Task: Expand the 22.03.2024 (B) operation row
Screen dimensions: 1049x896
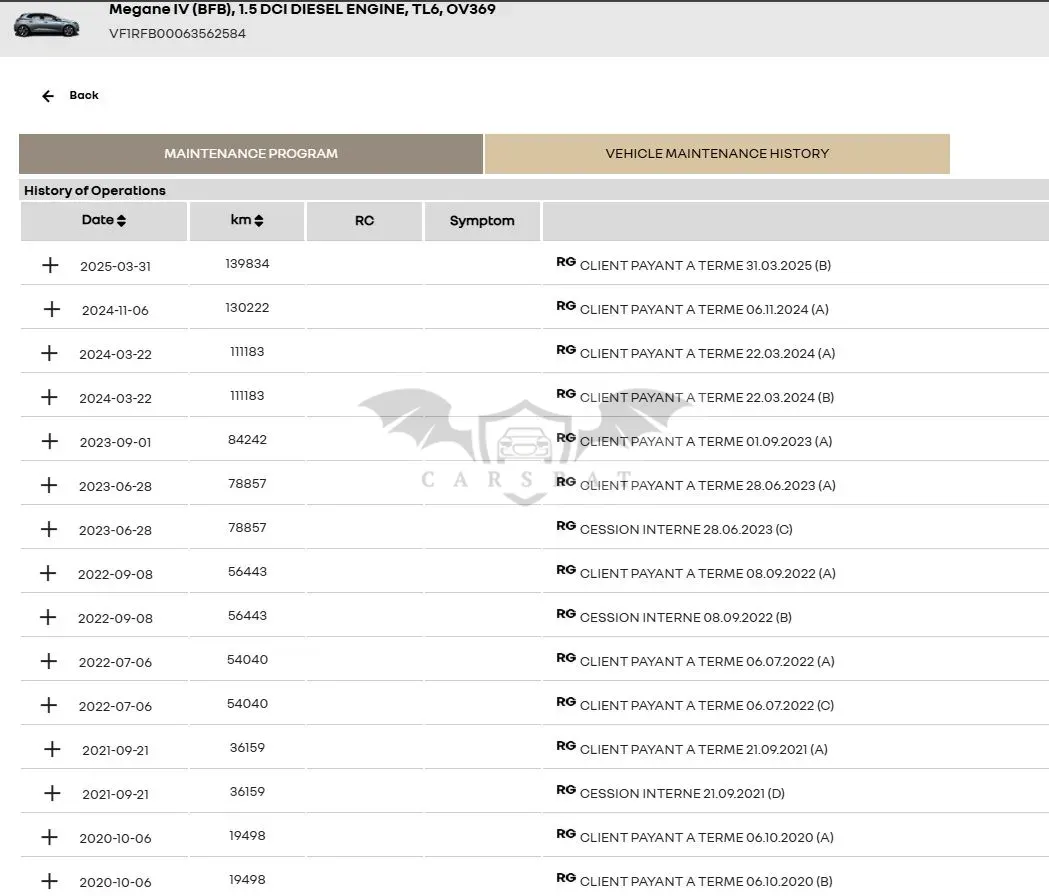Action: pyautogui.click(x=50, y=397)
